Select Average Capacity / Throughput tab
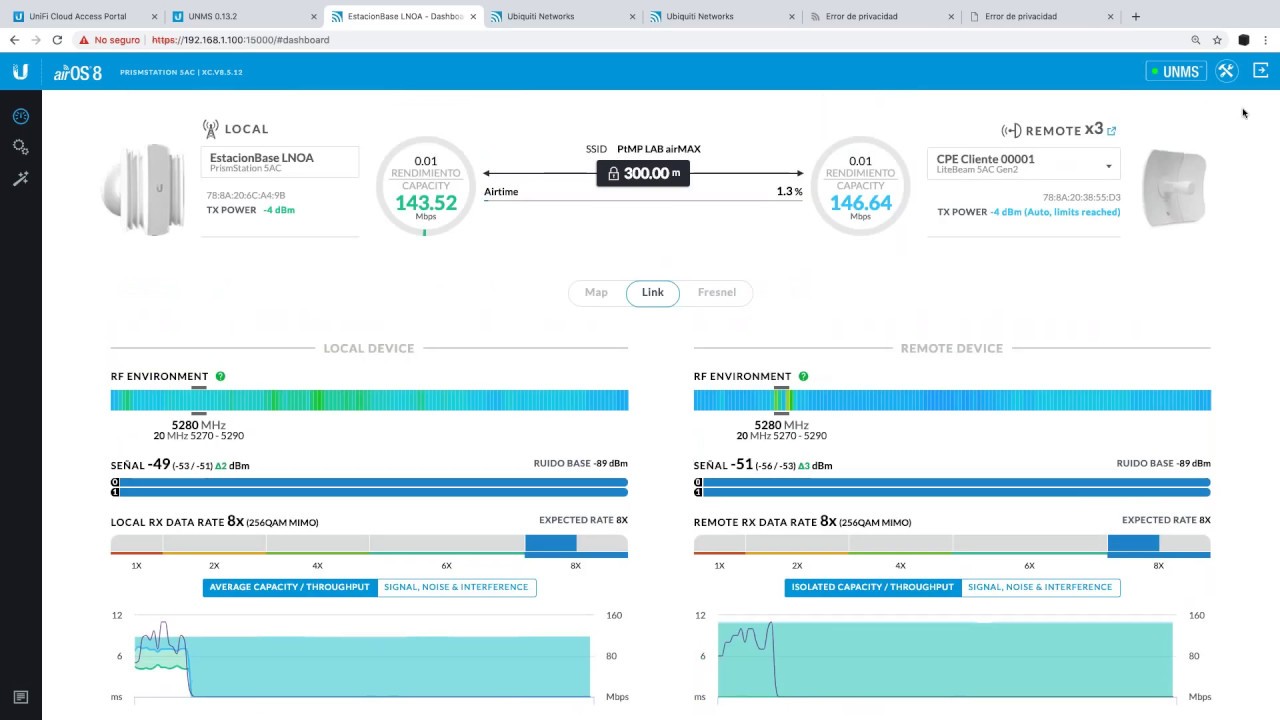Screen dimensions: 1280x720 (290, 587)
